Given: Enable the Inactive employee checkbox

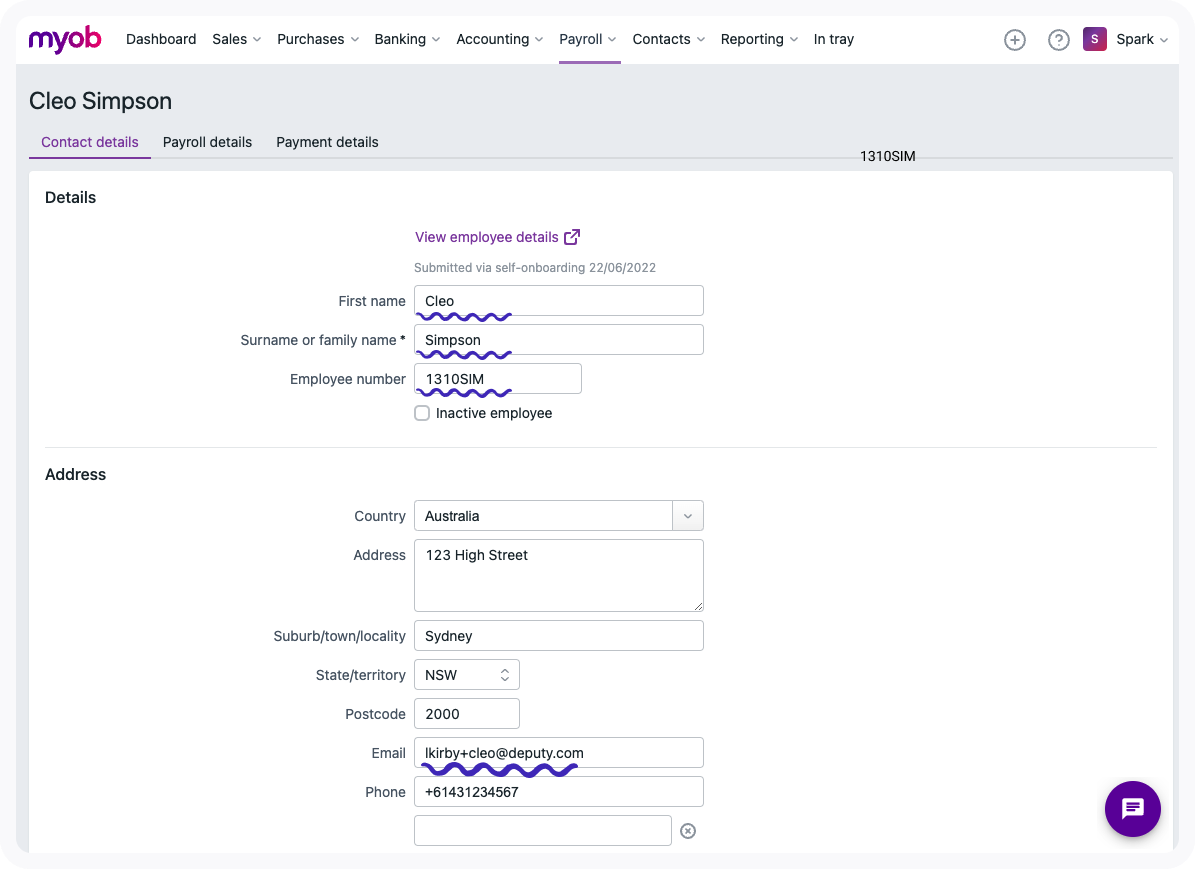Looking at the screenshot, I should 422,412.
